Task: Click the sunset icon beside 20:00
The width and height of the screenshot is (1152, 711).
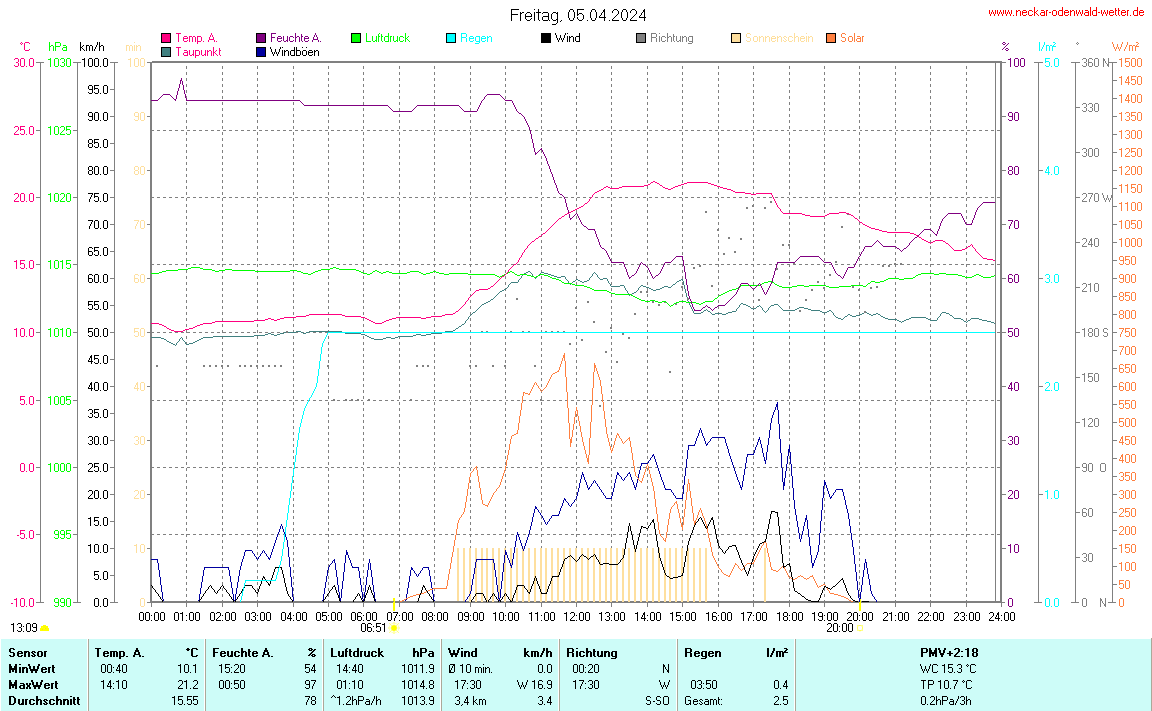Action: [x=861, y=628]
